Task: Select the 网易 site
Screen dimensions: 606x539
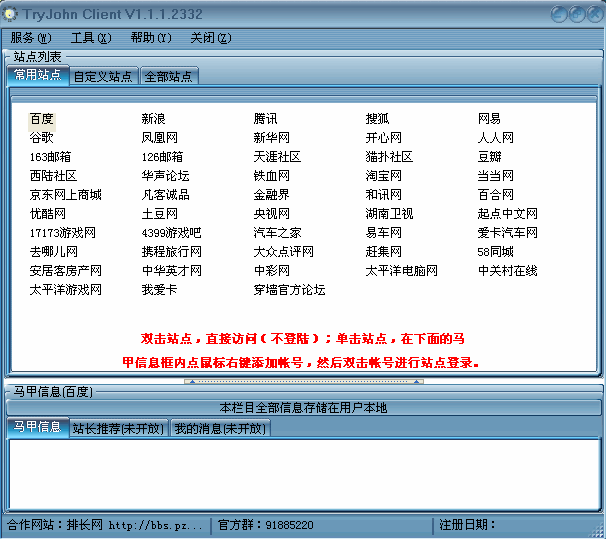Action: 489,119
